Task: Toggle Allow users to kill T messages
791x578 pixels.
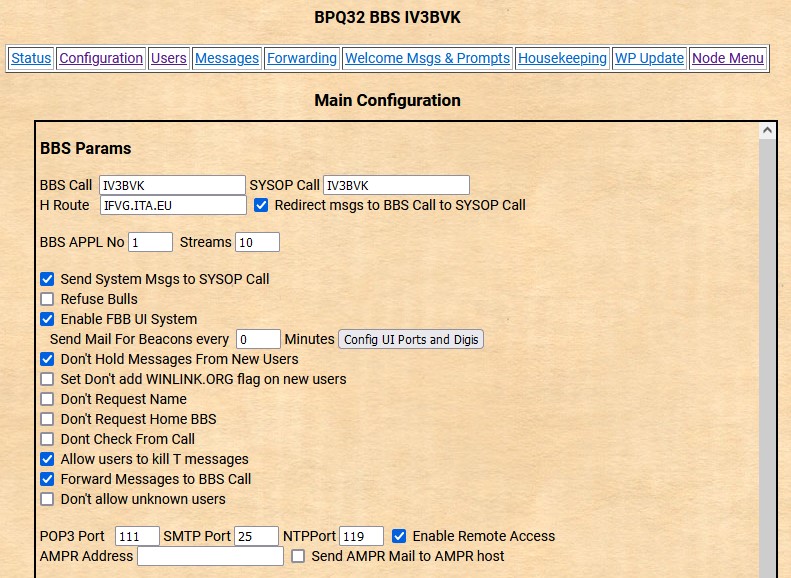Action: click(47, 459)
